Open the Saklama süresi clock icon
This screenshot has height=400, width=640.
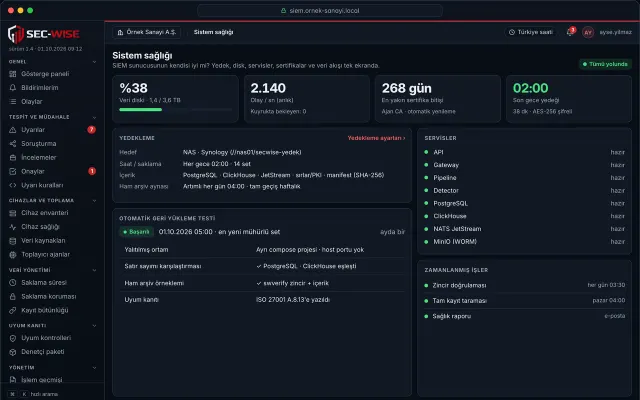(13, 282)
